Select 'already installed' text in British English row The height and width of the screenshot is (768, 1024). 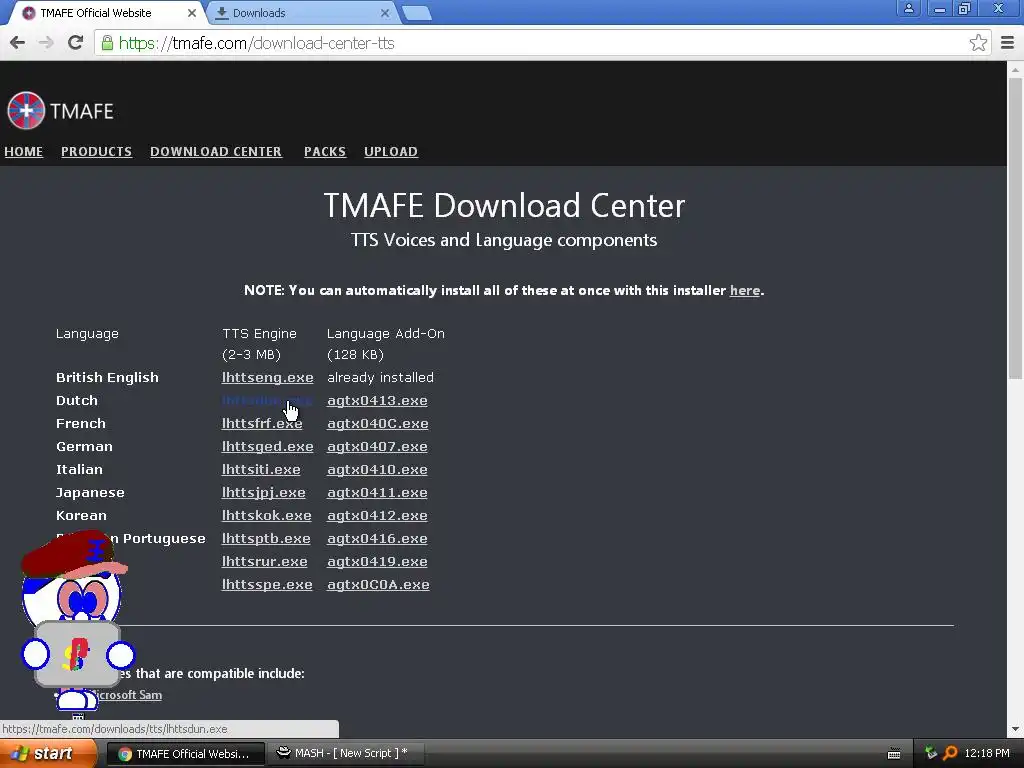point(380,377)
